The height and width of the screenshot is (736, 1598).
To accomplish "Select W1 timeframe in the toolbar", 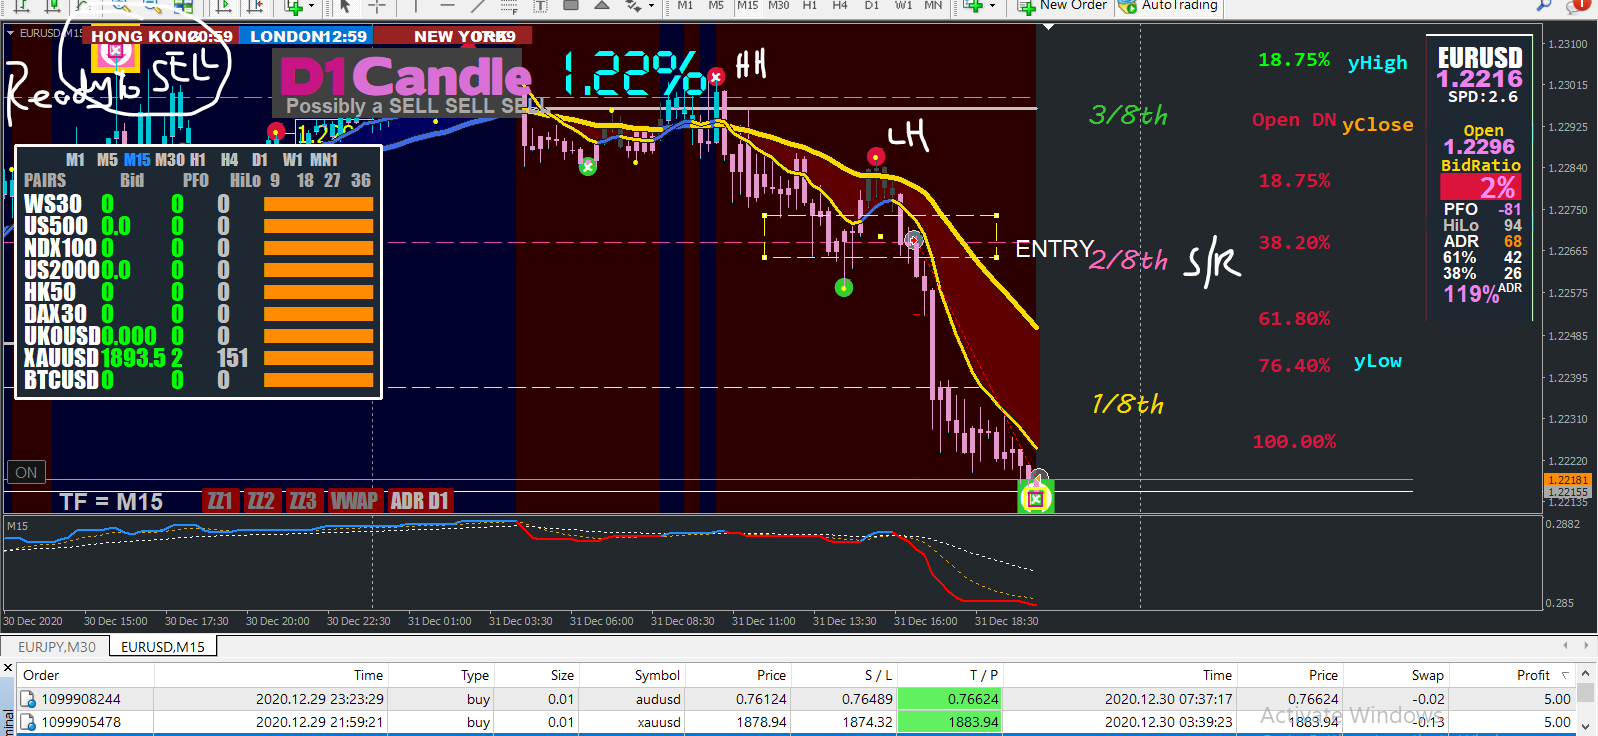I will pyautogui.click(x=903, y=5).
